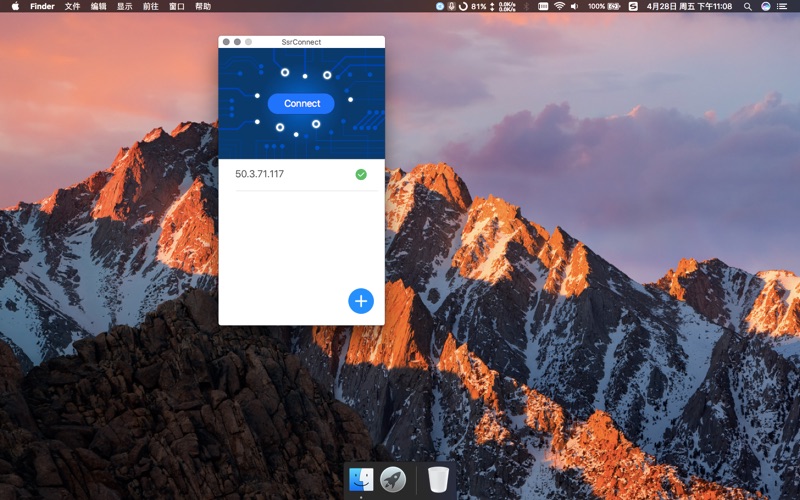Open the 编辑 menu
This screenshot has width=800, height=500.
tap(98, 6)
